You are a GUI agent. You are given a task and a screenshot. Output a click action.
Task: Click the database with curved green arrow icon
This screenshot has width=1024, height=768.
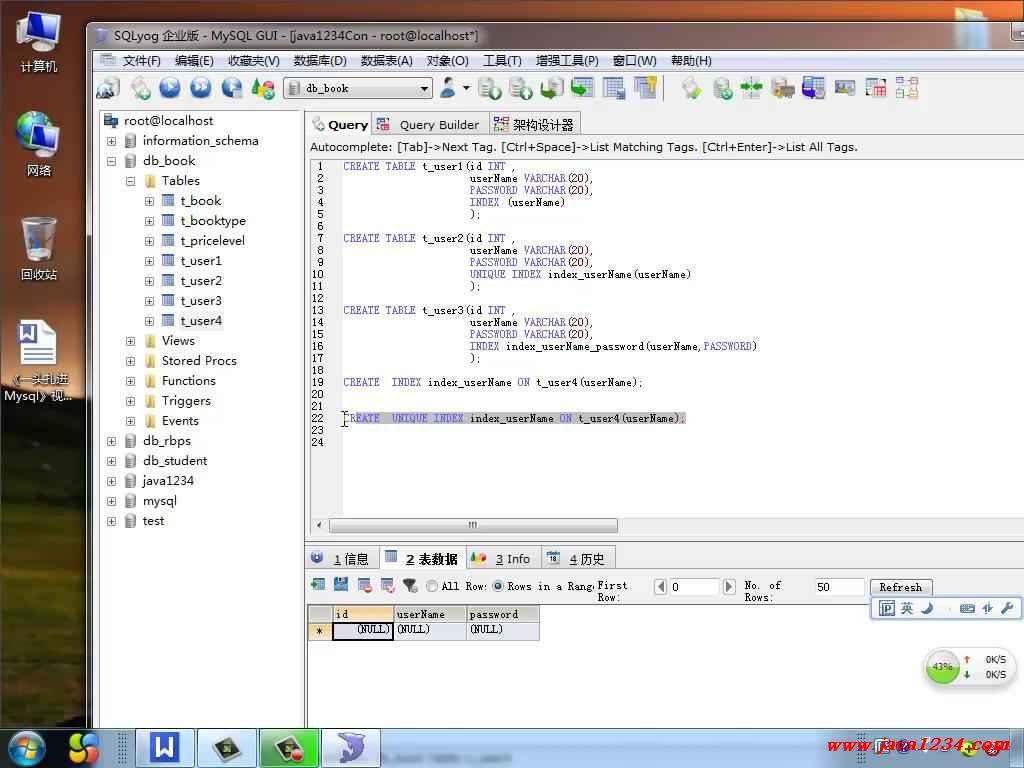pos(552,88)
